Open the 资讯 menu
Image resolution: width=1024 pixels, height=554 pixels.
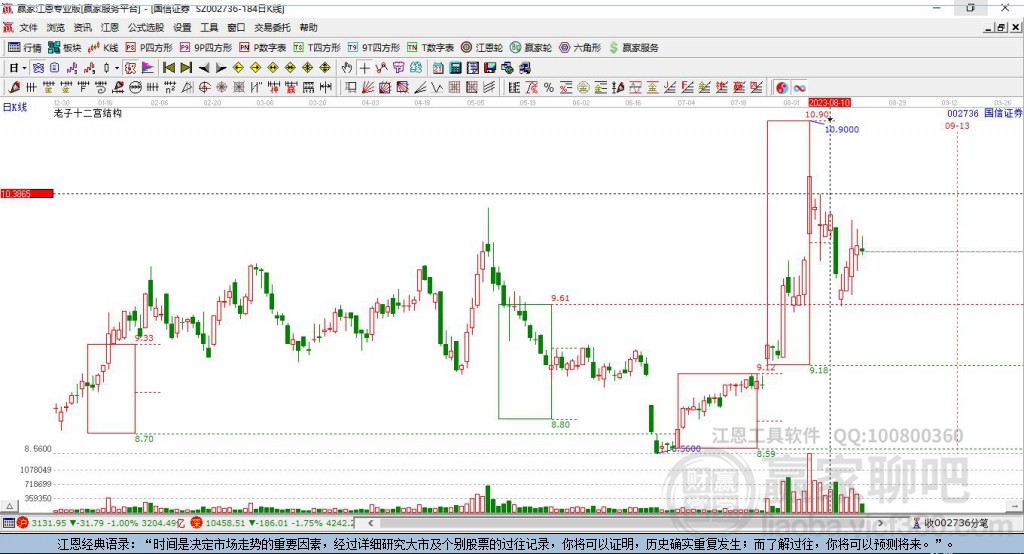coord(82,27)
